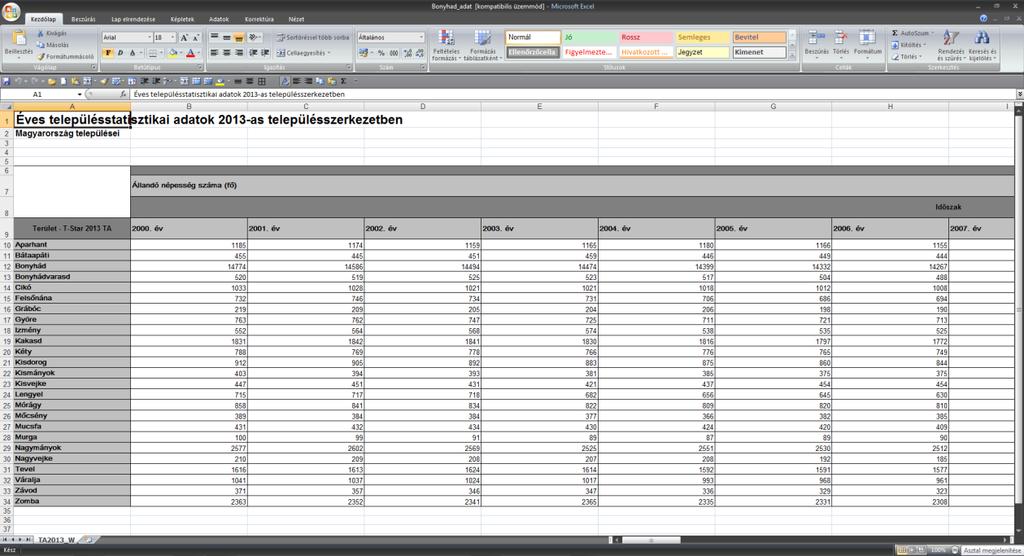Open the Name Box dropdown for A1
This screenshot has height=556, width=1024.
pyautogui.click(x=80, y=94)
